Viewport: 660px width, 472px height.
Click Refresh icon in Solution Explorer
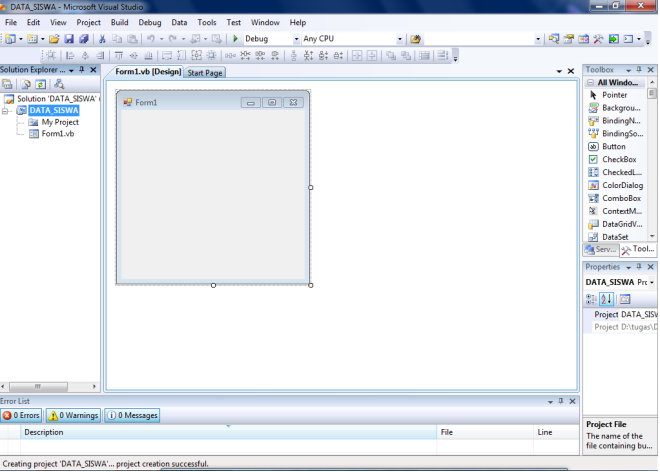pyautogui.click(x=40, y=84)
